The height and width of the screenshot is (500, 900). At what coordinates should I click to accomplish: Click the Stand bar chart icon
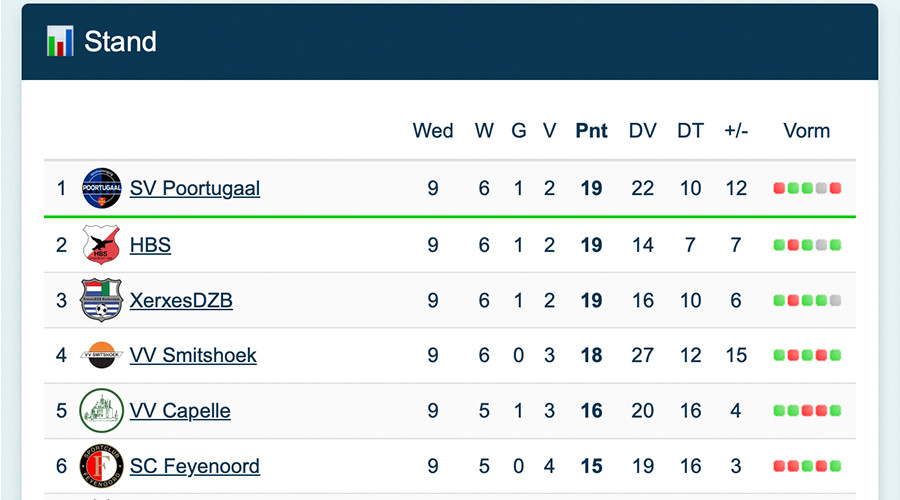60,41
